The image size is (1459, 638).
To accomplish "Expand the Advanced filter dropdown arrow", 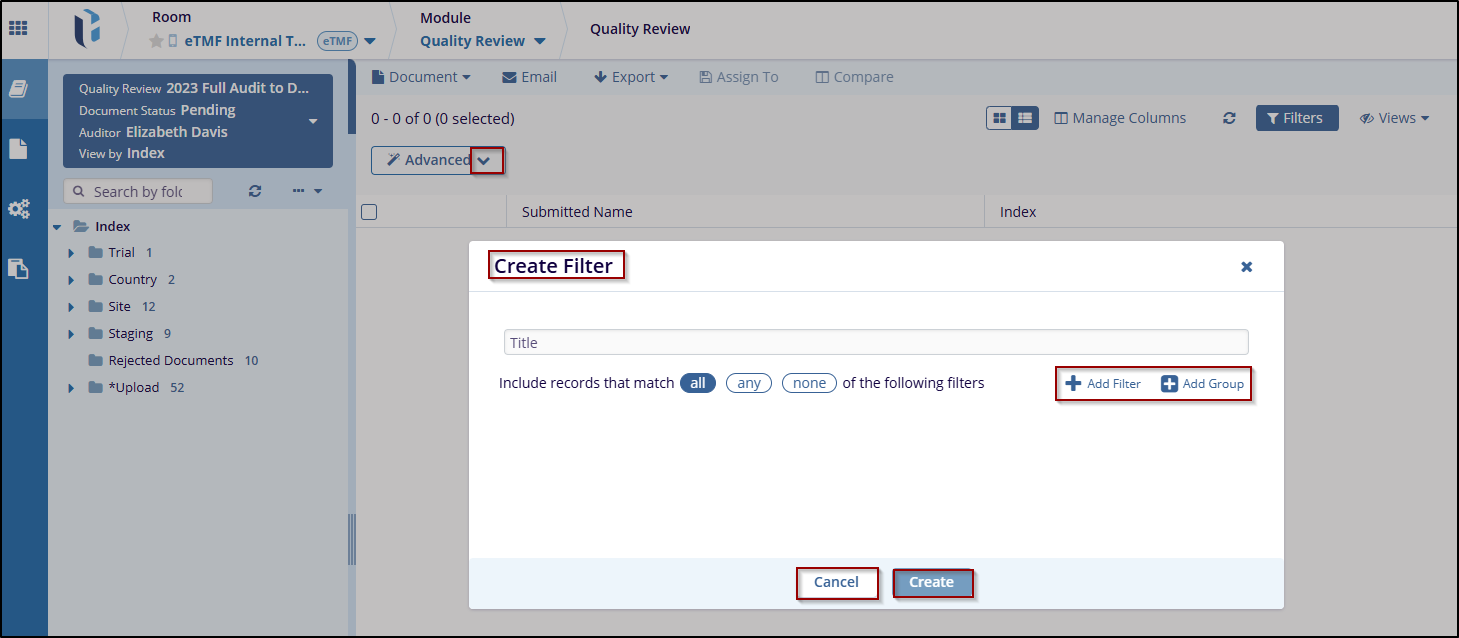I will coord(485,160).
